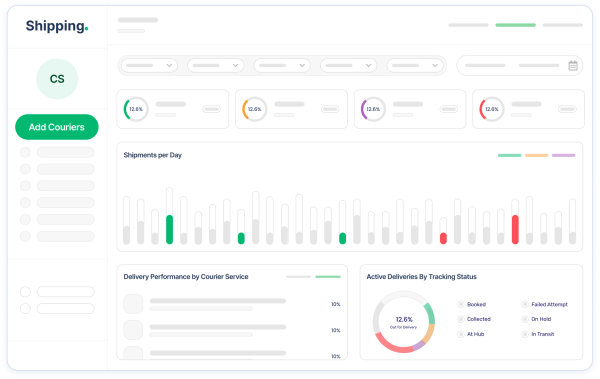Click the orange legend swatch in Shipments per Day
The width and height of the screenshot is (600, 379).
(x=536, y=155)
